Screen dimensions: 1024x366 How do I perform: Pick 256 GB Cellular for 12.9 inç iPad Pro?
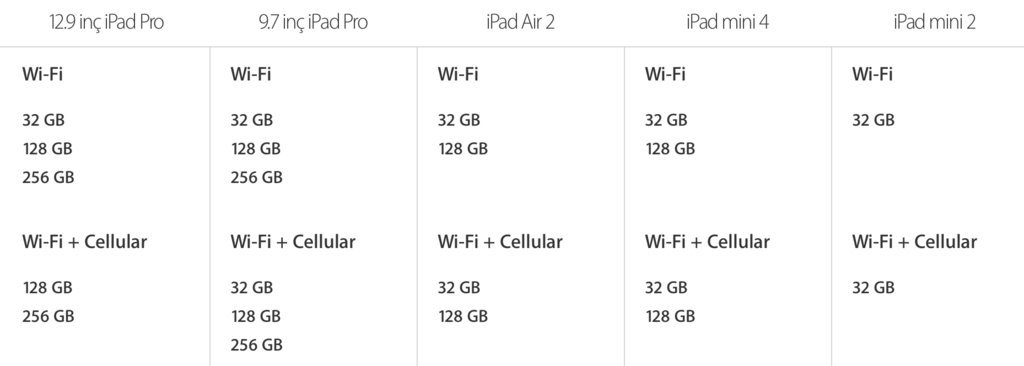tap(48, 316)
